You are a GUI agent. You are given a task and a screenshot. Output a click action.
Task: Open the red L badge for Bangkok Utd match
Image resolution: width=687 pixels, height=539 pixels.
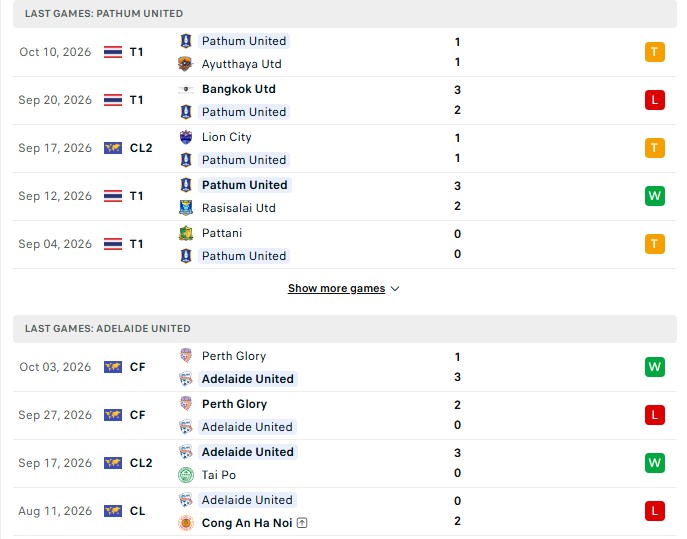coord(655,100)
